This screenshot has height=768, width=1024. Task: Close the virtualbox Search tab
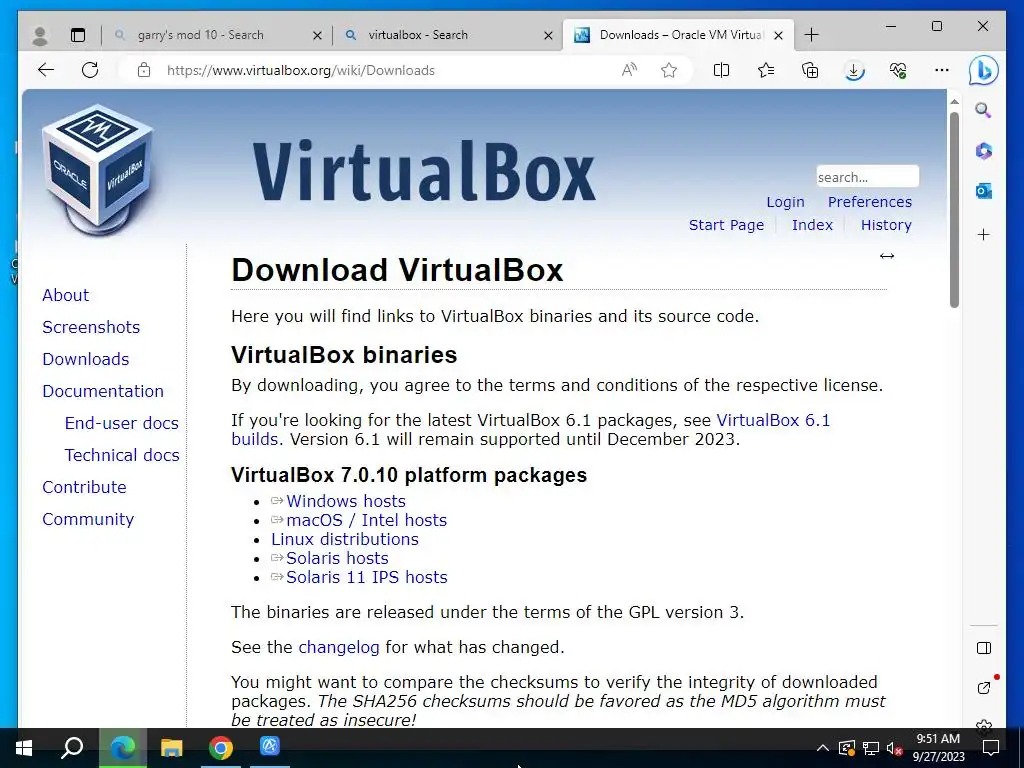point(549,35)
